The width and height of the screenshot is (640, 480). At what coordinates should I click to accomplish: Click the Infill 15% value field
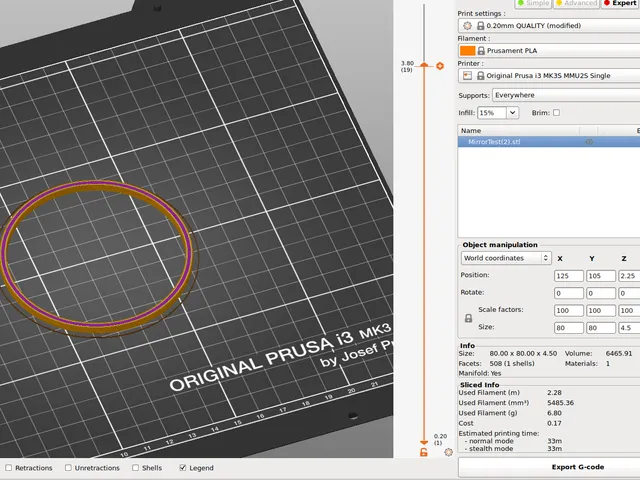492,113
